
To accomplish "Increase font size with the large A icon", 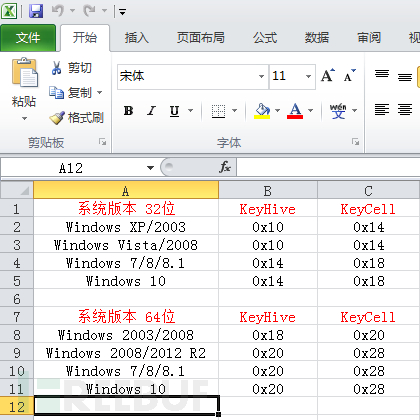I will 328,76.
